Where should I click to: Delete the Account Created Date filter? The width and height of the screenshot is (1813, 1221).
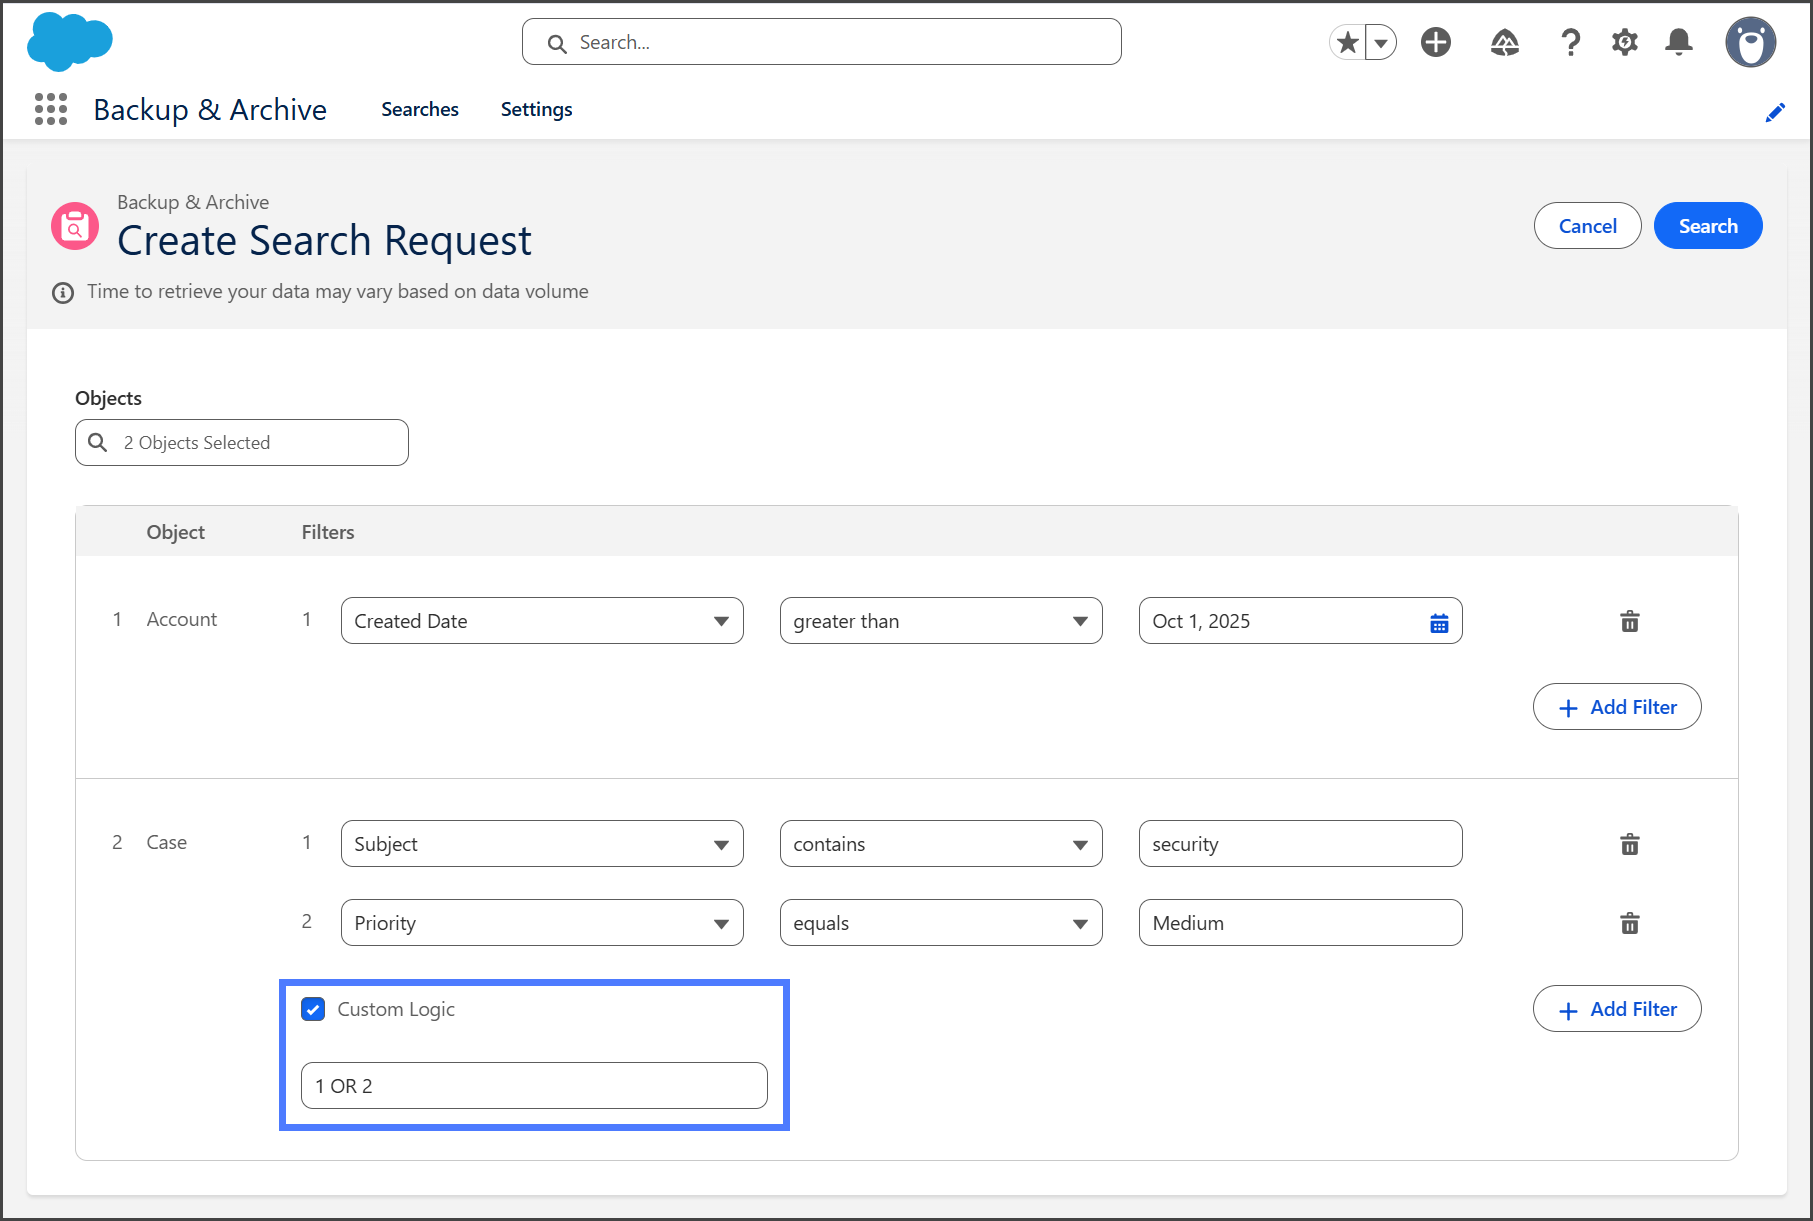click(x=1629, y=621)
